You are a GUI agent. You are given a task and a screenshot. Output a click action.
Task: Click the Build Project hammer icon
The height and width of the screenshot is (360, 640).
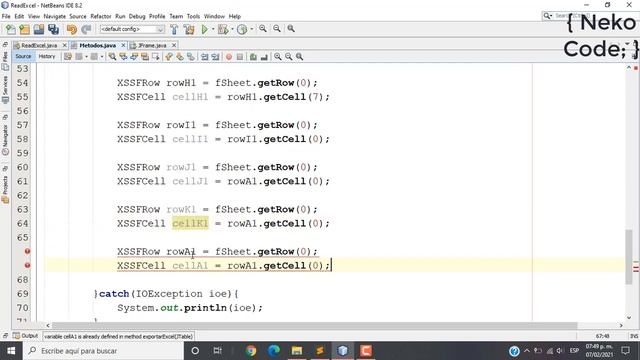pyautogui.click(x=174, y=29)
